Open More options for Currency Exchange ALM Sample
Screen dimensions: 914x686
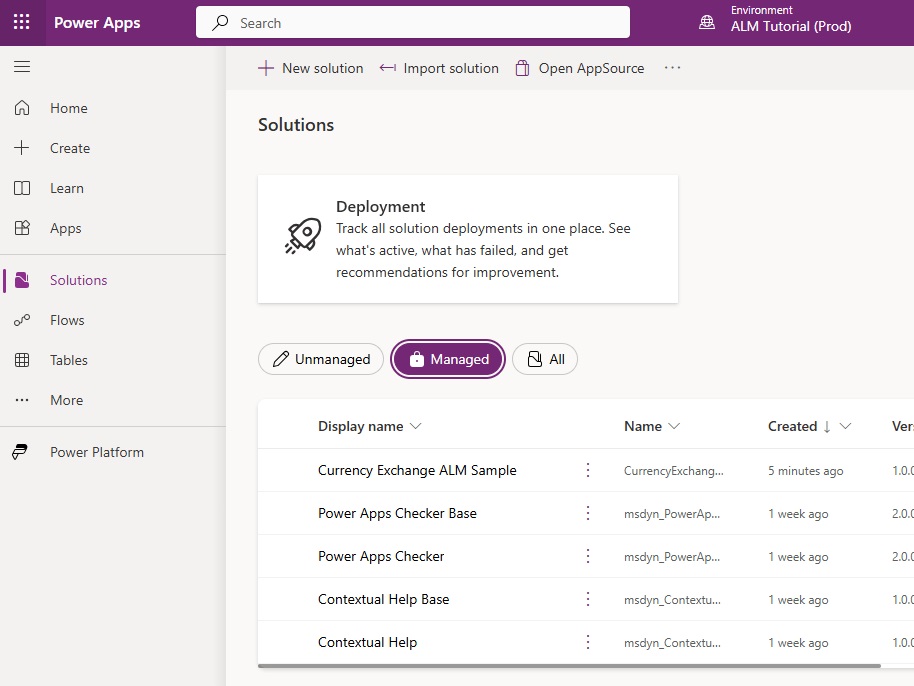(x=588, y=470)
